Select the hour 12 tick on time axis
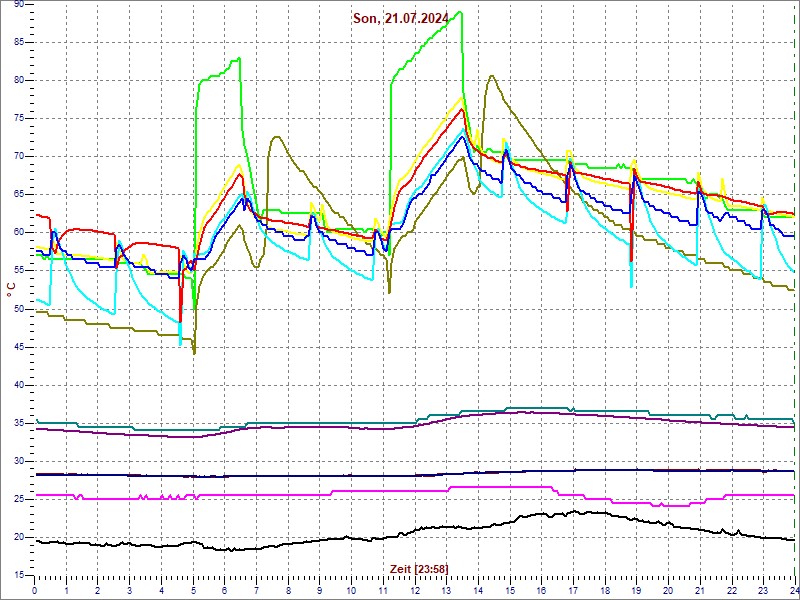This screenshot has width=800, height=600. [415, 591]
